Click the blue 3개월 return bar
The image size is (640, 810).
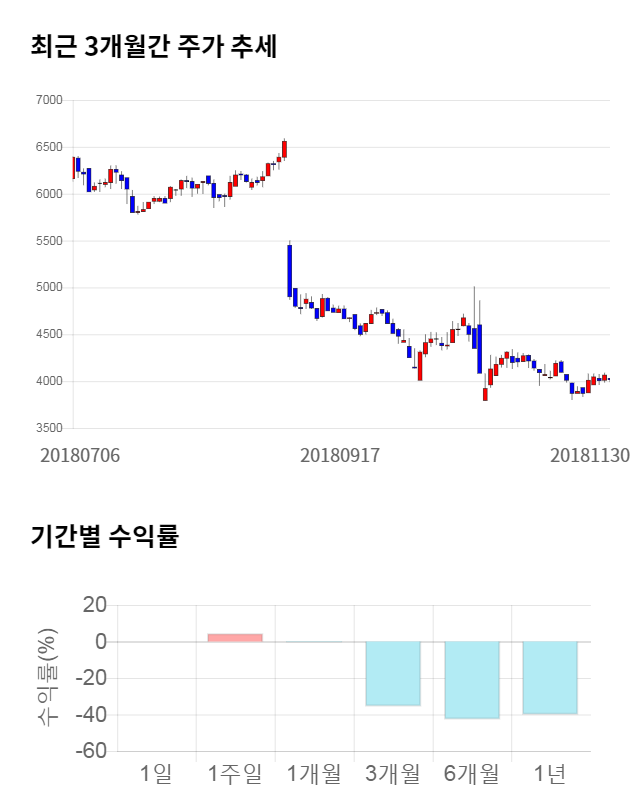(x=393, y=673)
